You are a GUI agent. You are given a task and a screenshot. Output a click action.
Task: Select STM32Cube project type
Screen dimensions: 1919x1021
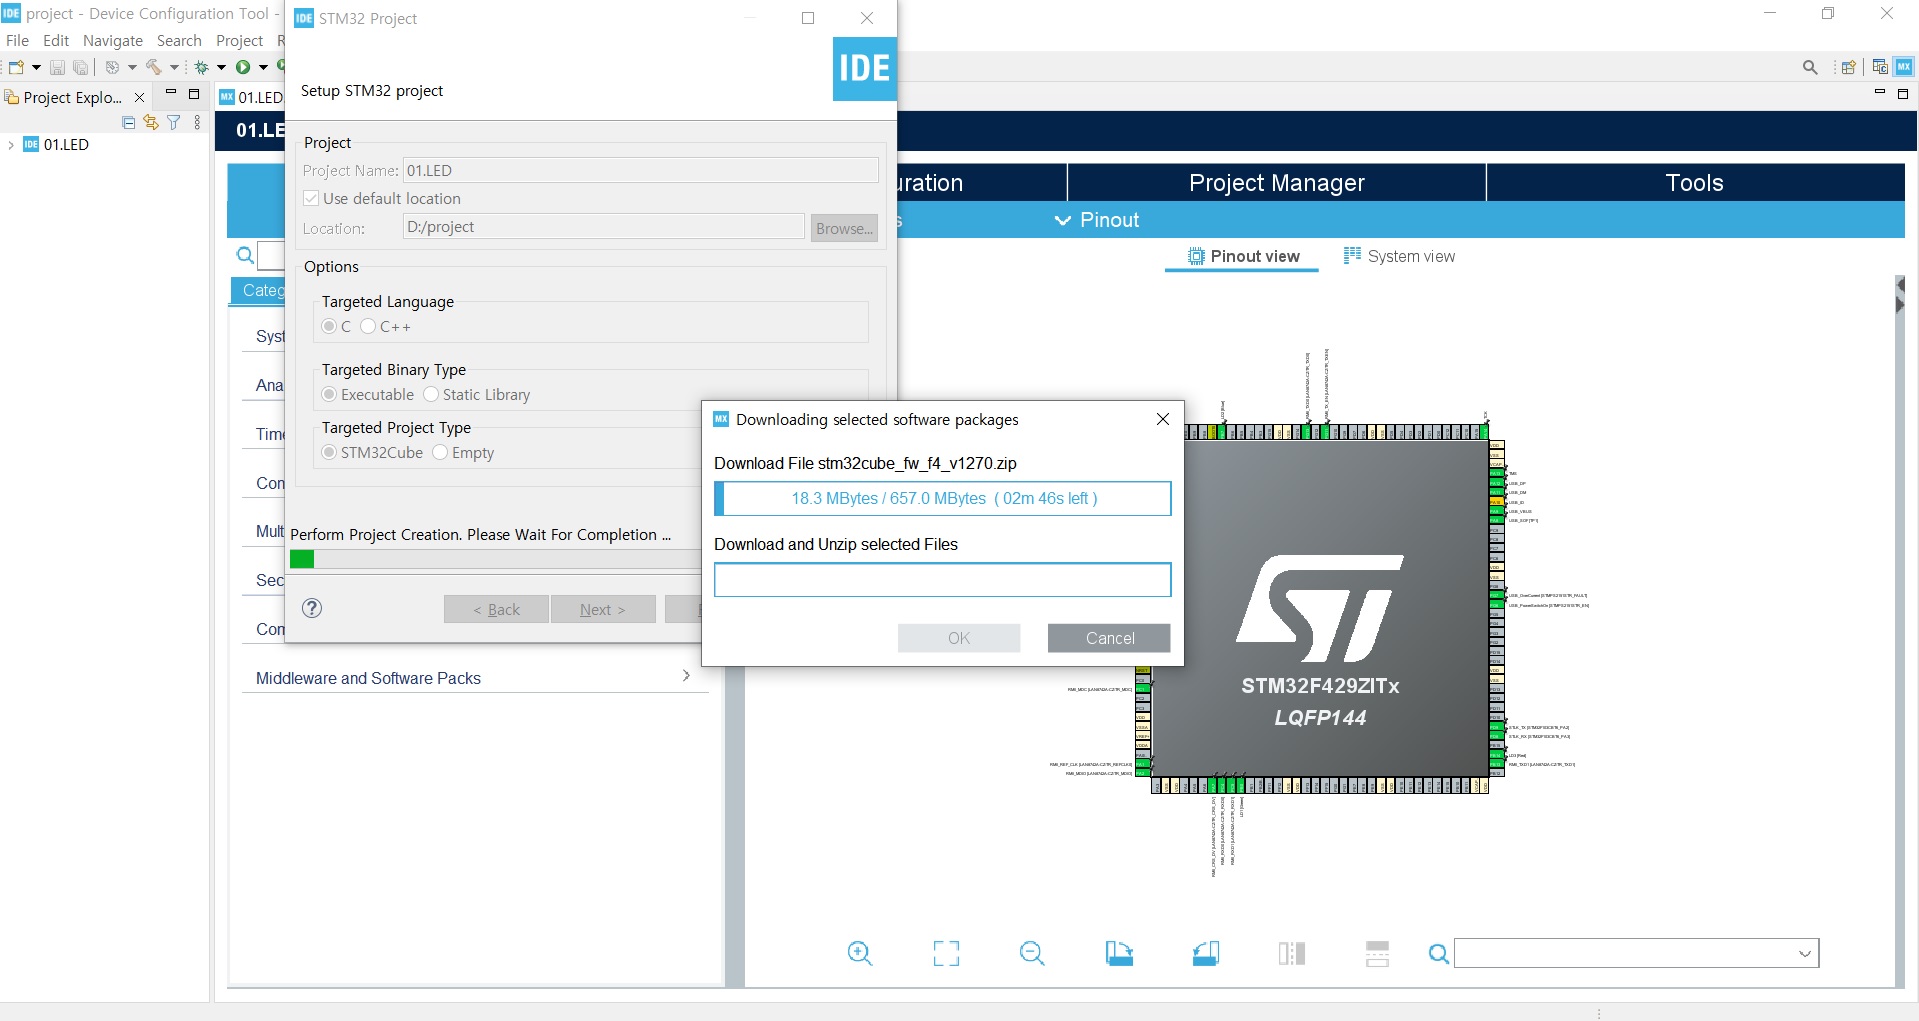(x=329, y=452)
